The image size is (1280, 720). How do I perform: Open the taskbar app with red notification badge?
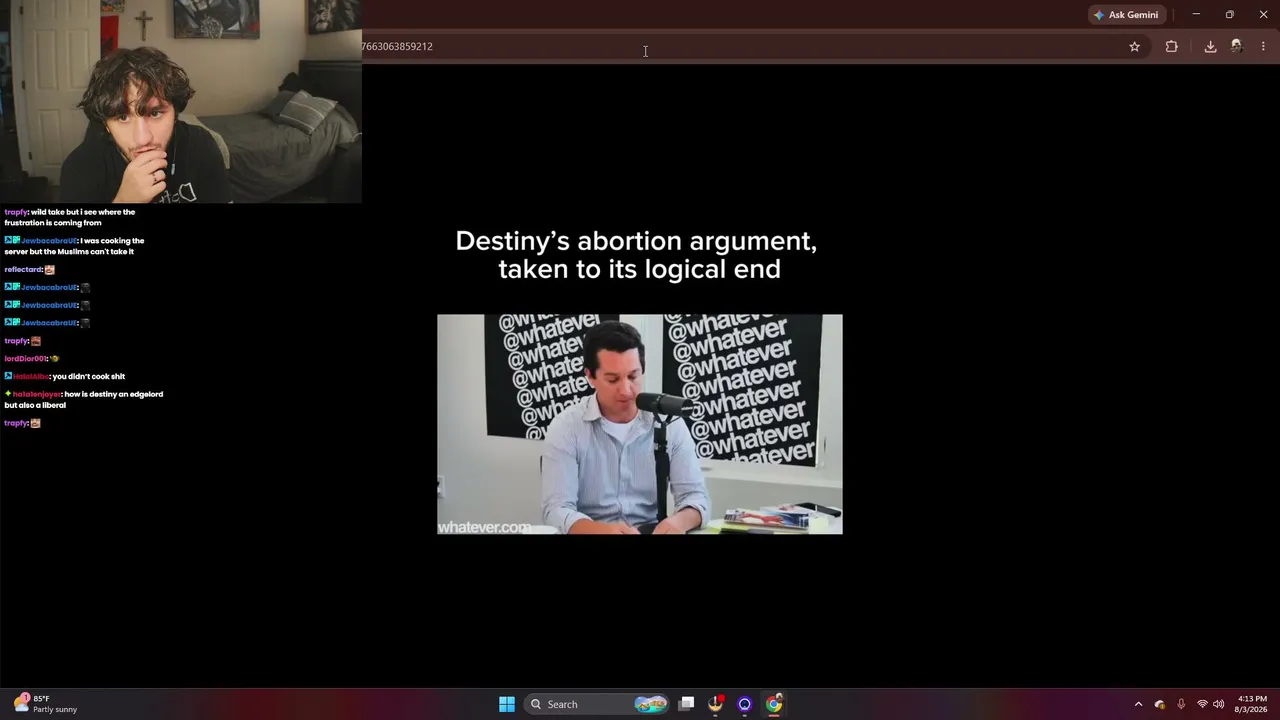pyautogui.click(x=716, y=704)
